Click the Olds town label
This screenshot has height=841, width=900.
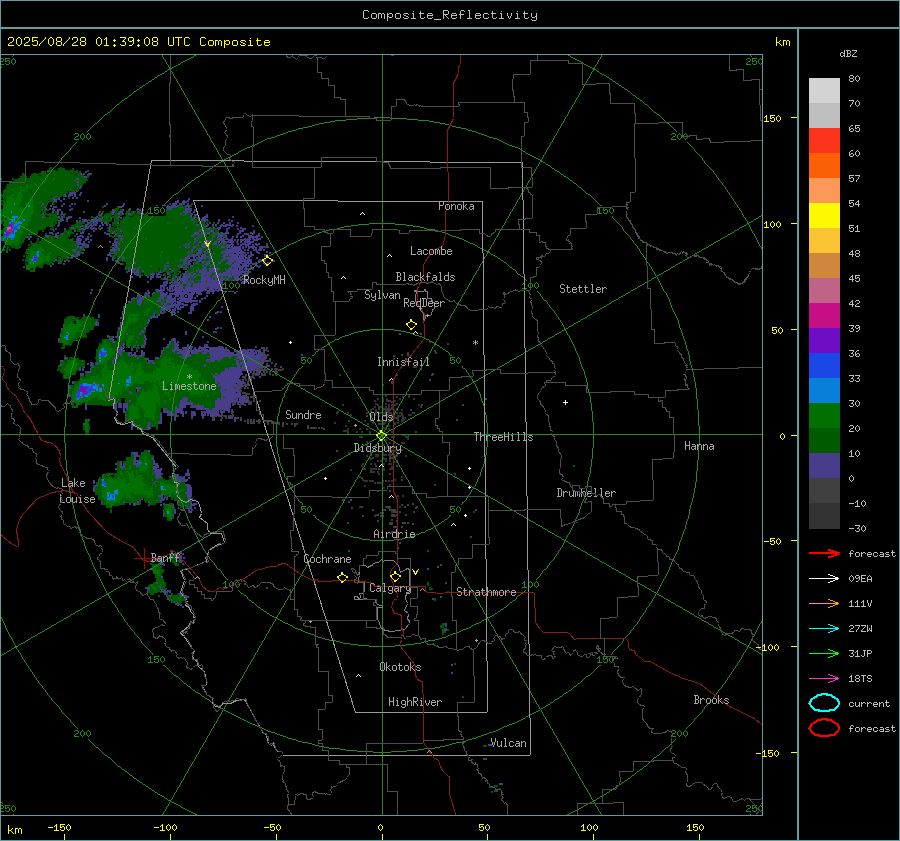(381, 416)
